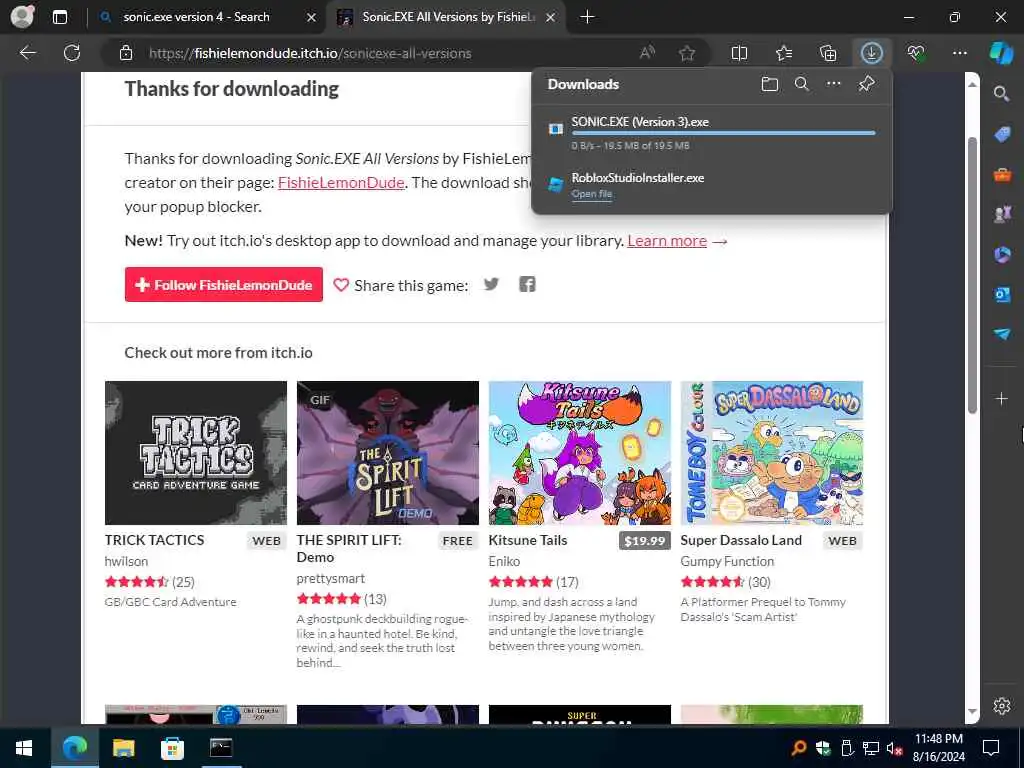
Task: Open the Super Dassalo Land thumbnail
Action: (772, 453)
